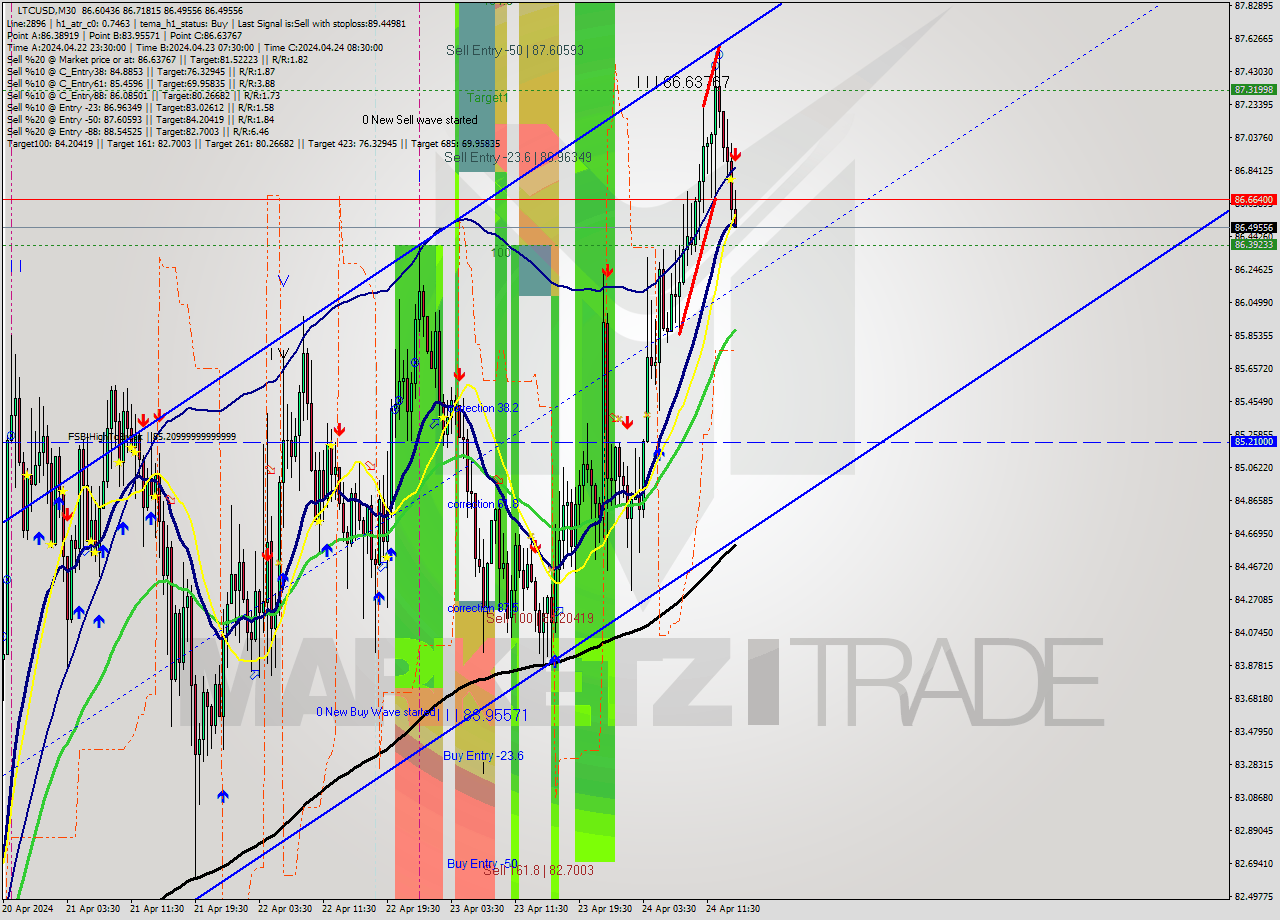Click the 87.03760 price axis value
The image size is (1280, 920).
1253,137
